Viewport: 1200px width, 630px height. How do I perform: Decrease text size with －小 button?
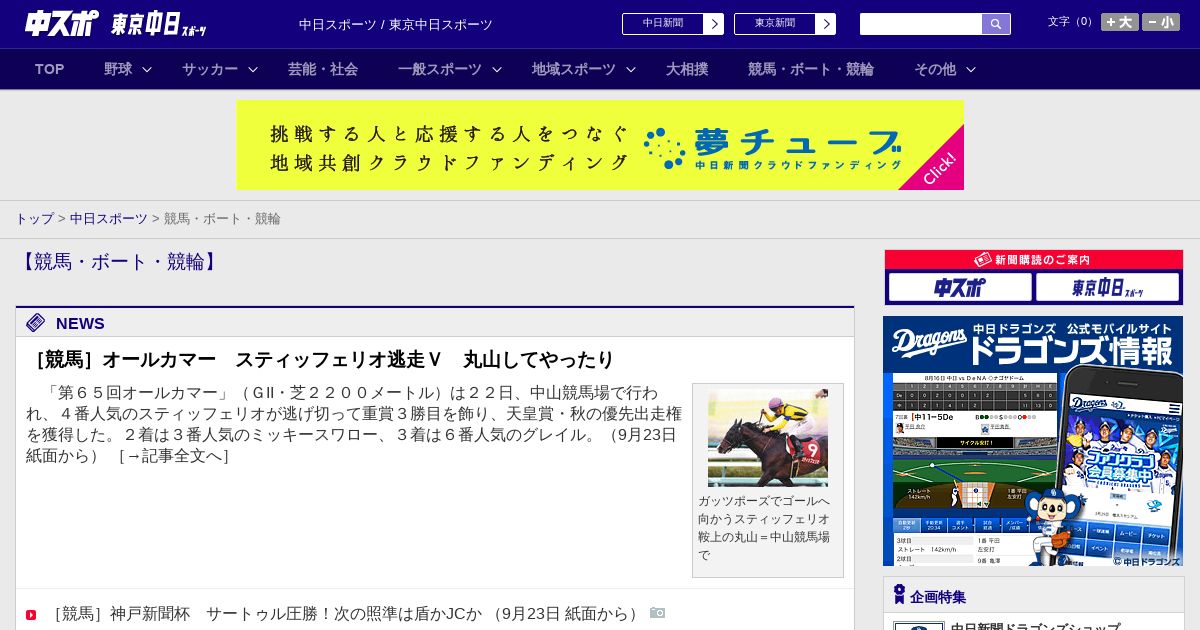tap(1161, 22)
